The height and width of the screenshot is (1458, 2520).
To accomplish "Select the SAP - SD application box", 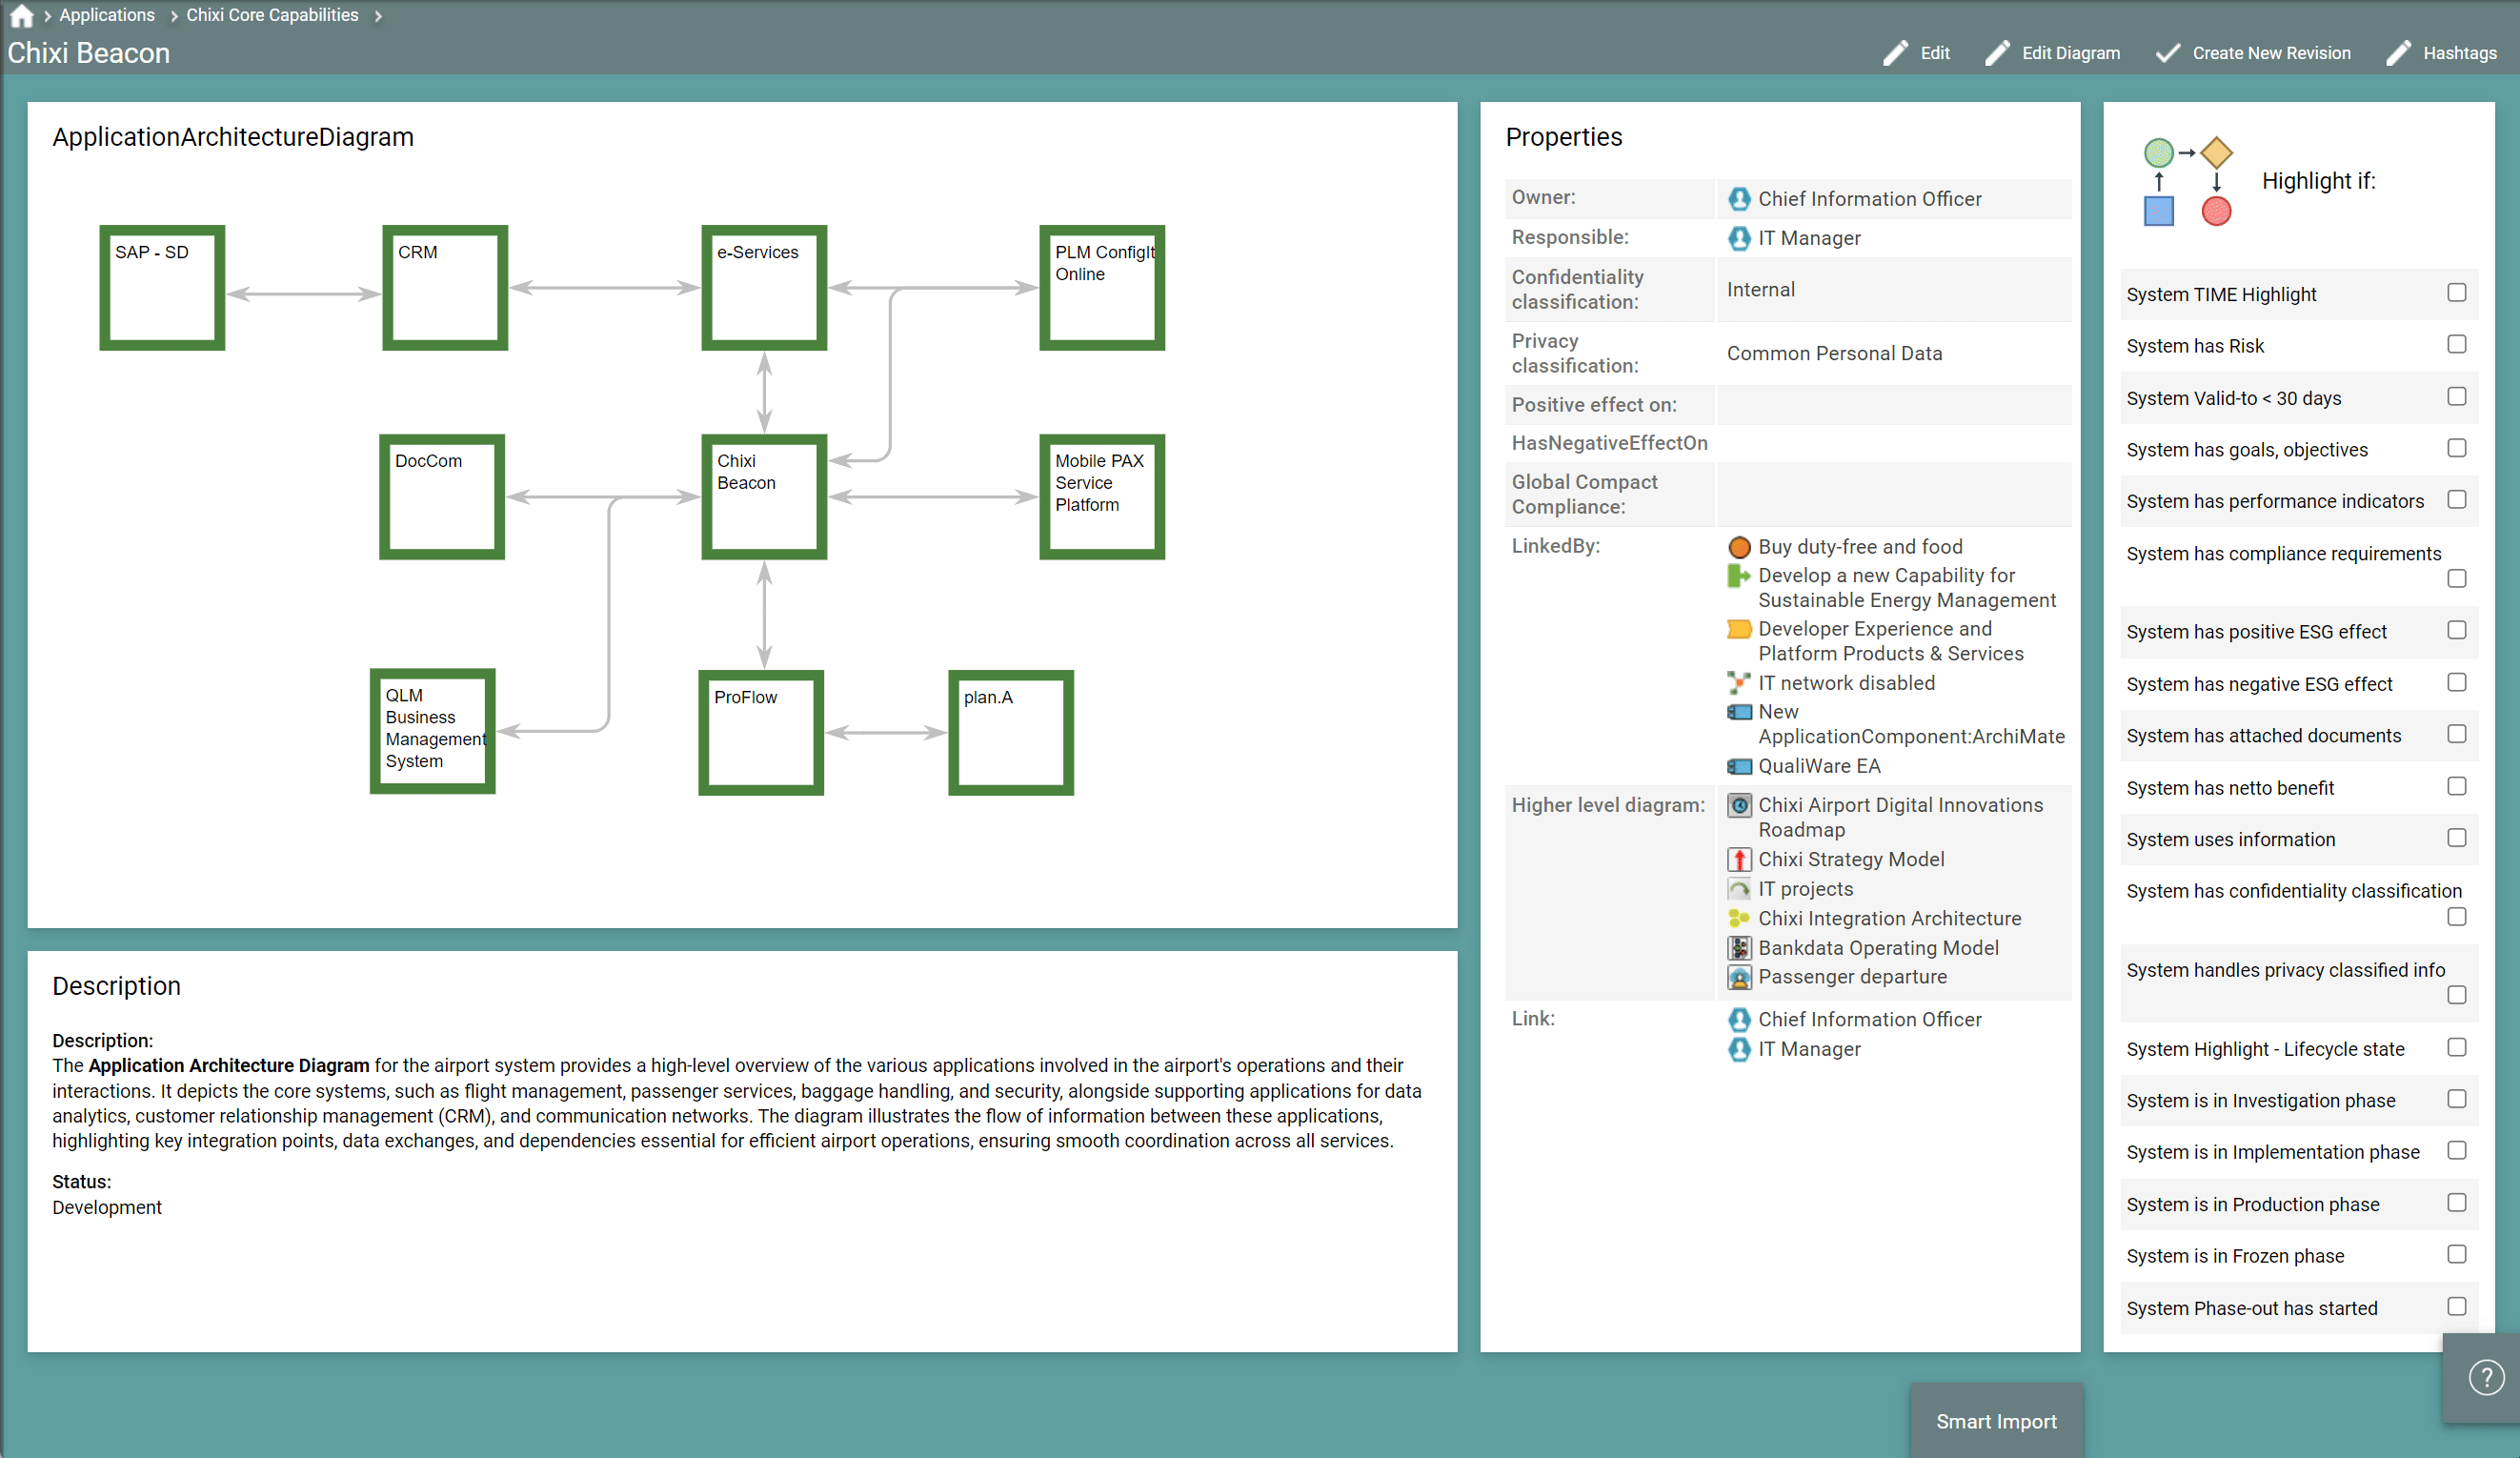I will [x=162, y=288].
